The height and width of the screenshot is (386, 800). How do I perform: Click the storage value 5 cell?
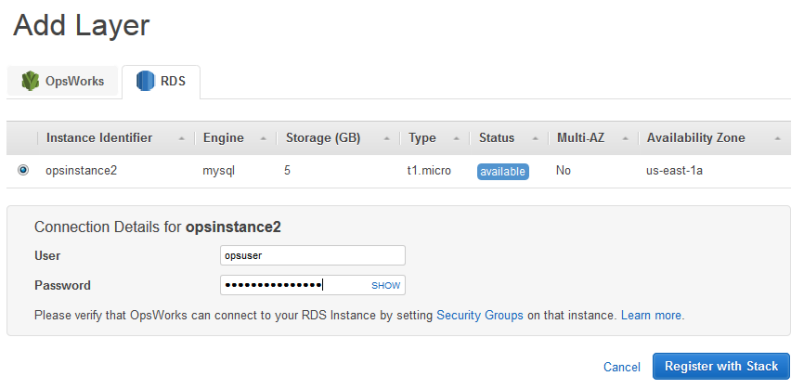(288, 171)
